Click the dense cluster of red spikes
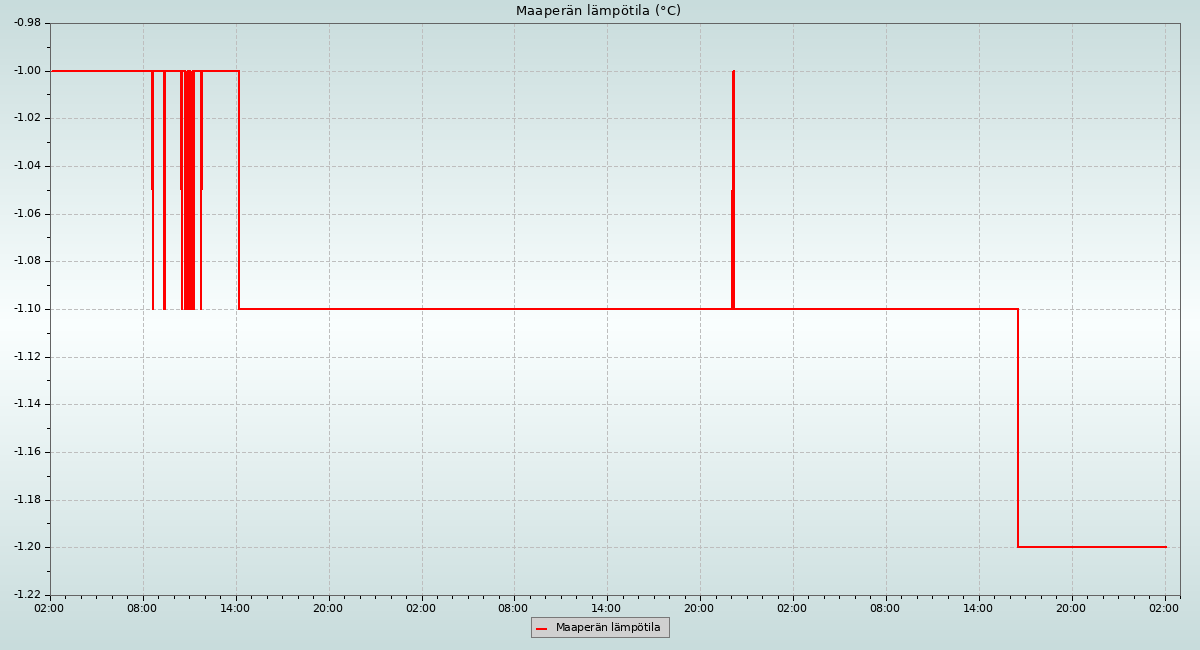Image resolution: width=1200 pixels, height=650 pixels. point(188,190)
